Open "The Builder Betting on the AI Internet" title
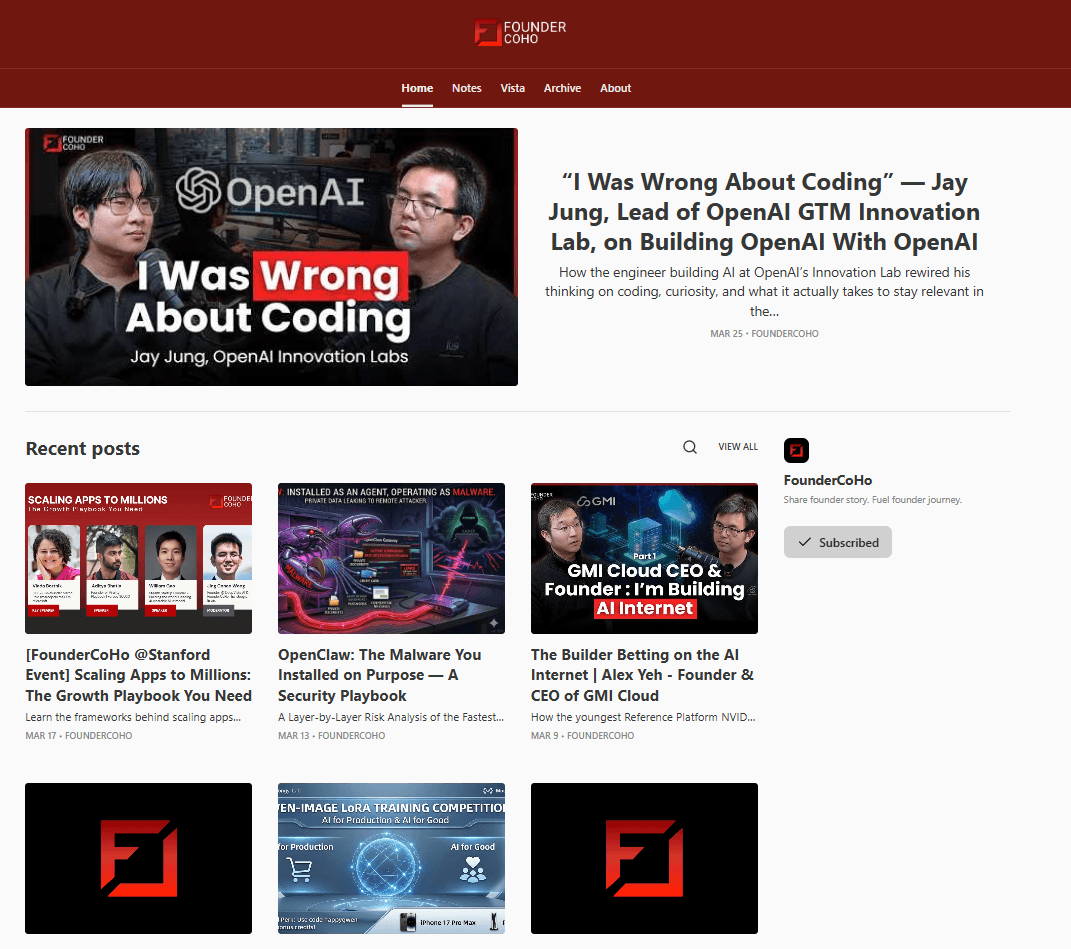 point(642,675)
